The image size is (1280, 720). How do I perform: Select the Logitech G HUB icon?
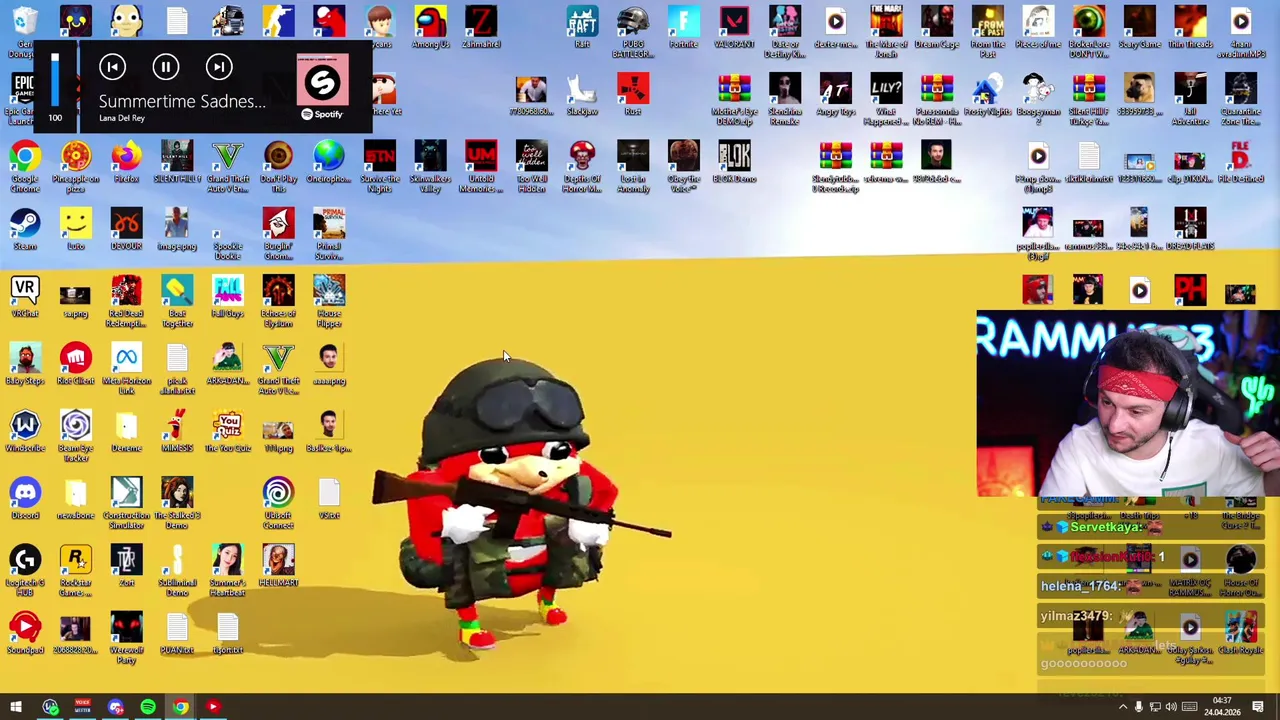click(x=25, y=570)
